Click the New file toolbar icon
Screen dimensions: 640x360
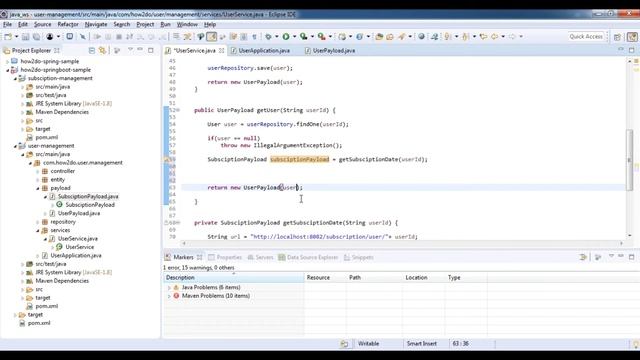(x=8, y=37)
